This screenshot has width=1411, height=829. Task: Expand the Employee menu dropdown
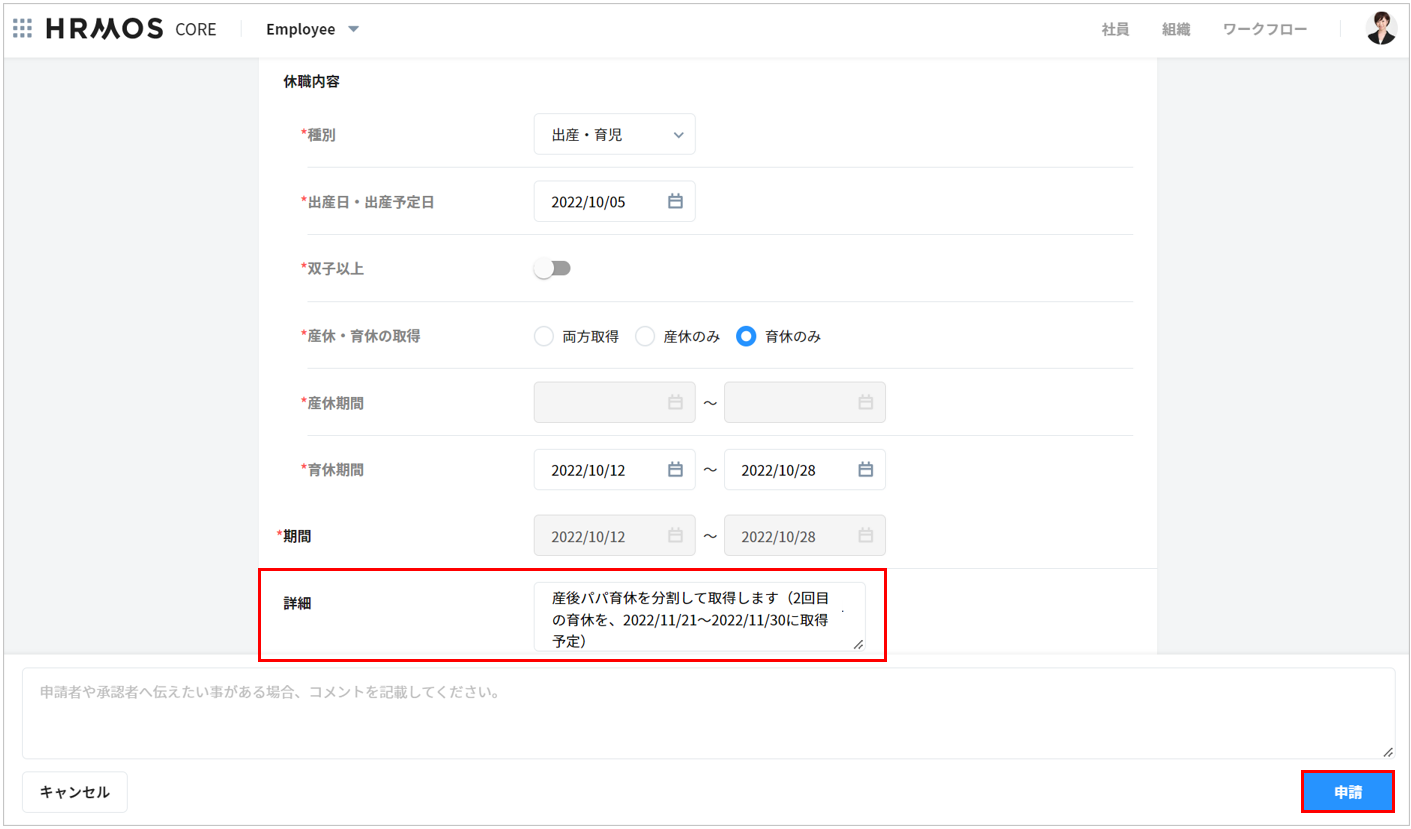[312, 29]
